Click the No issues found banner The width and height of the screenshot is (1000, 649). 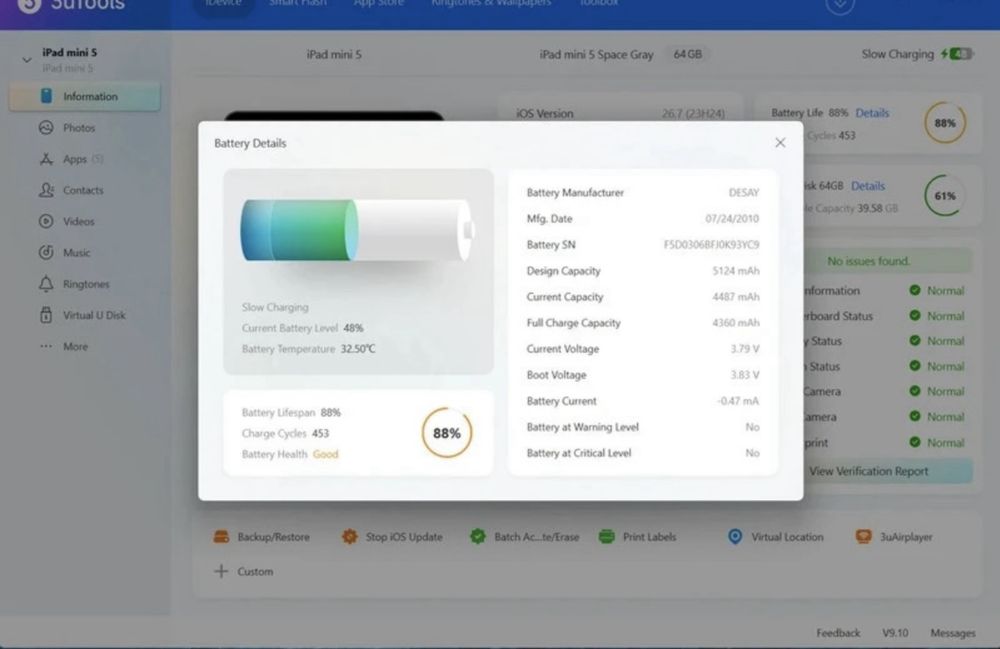pyautogui.click(x=869, y=261)
